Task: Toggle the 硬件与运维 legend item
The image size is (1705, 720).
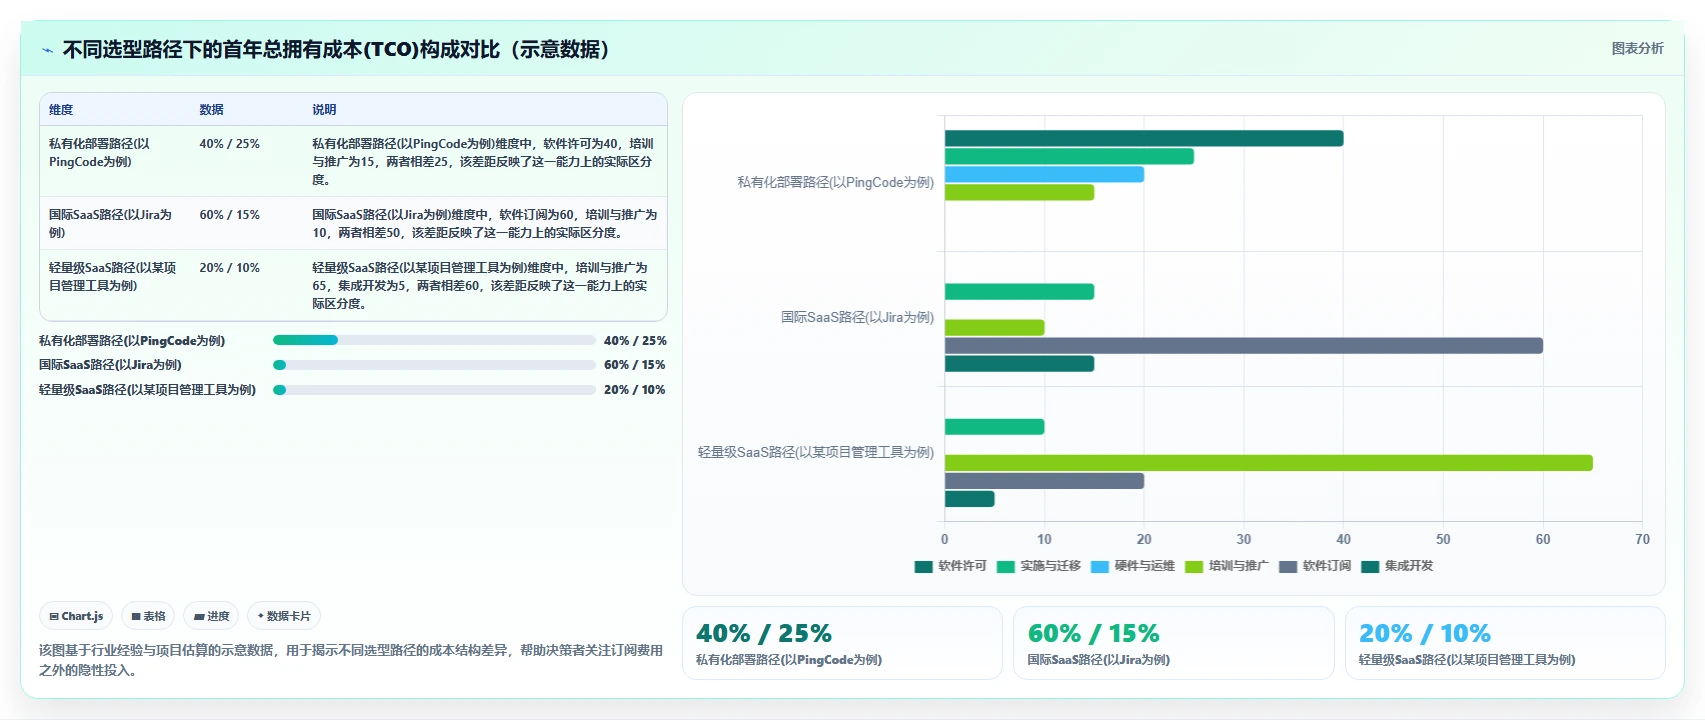Action: click(1132, 566)
